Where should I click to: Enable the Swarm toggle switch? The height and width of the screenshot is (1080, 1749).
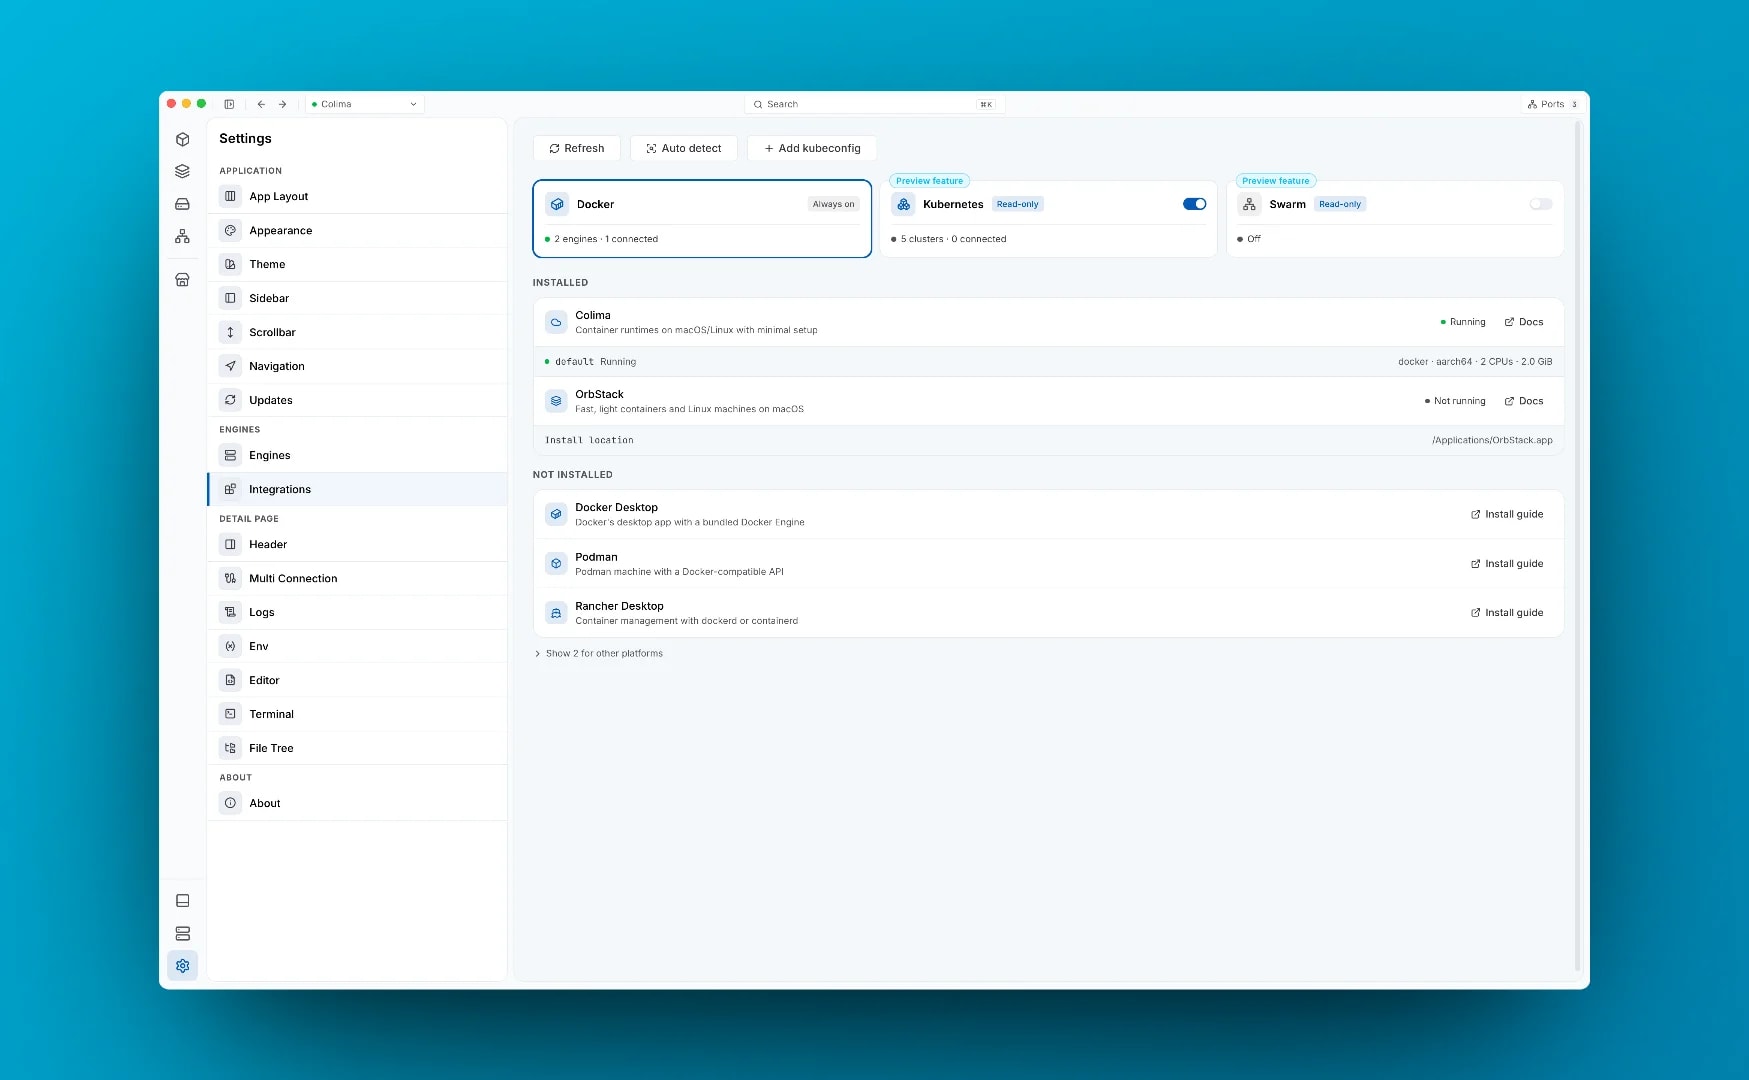coord(1541,204)
